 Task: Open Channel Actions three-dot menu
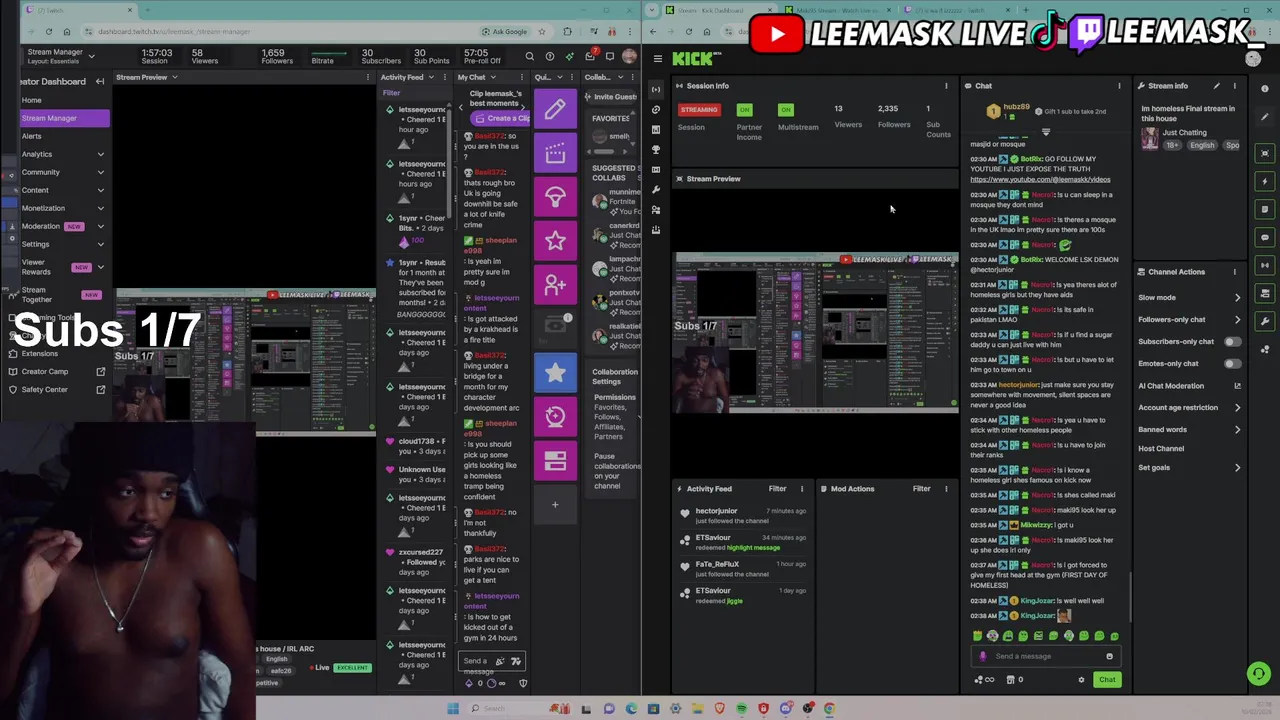1234,272
